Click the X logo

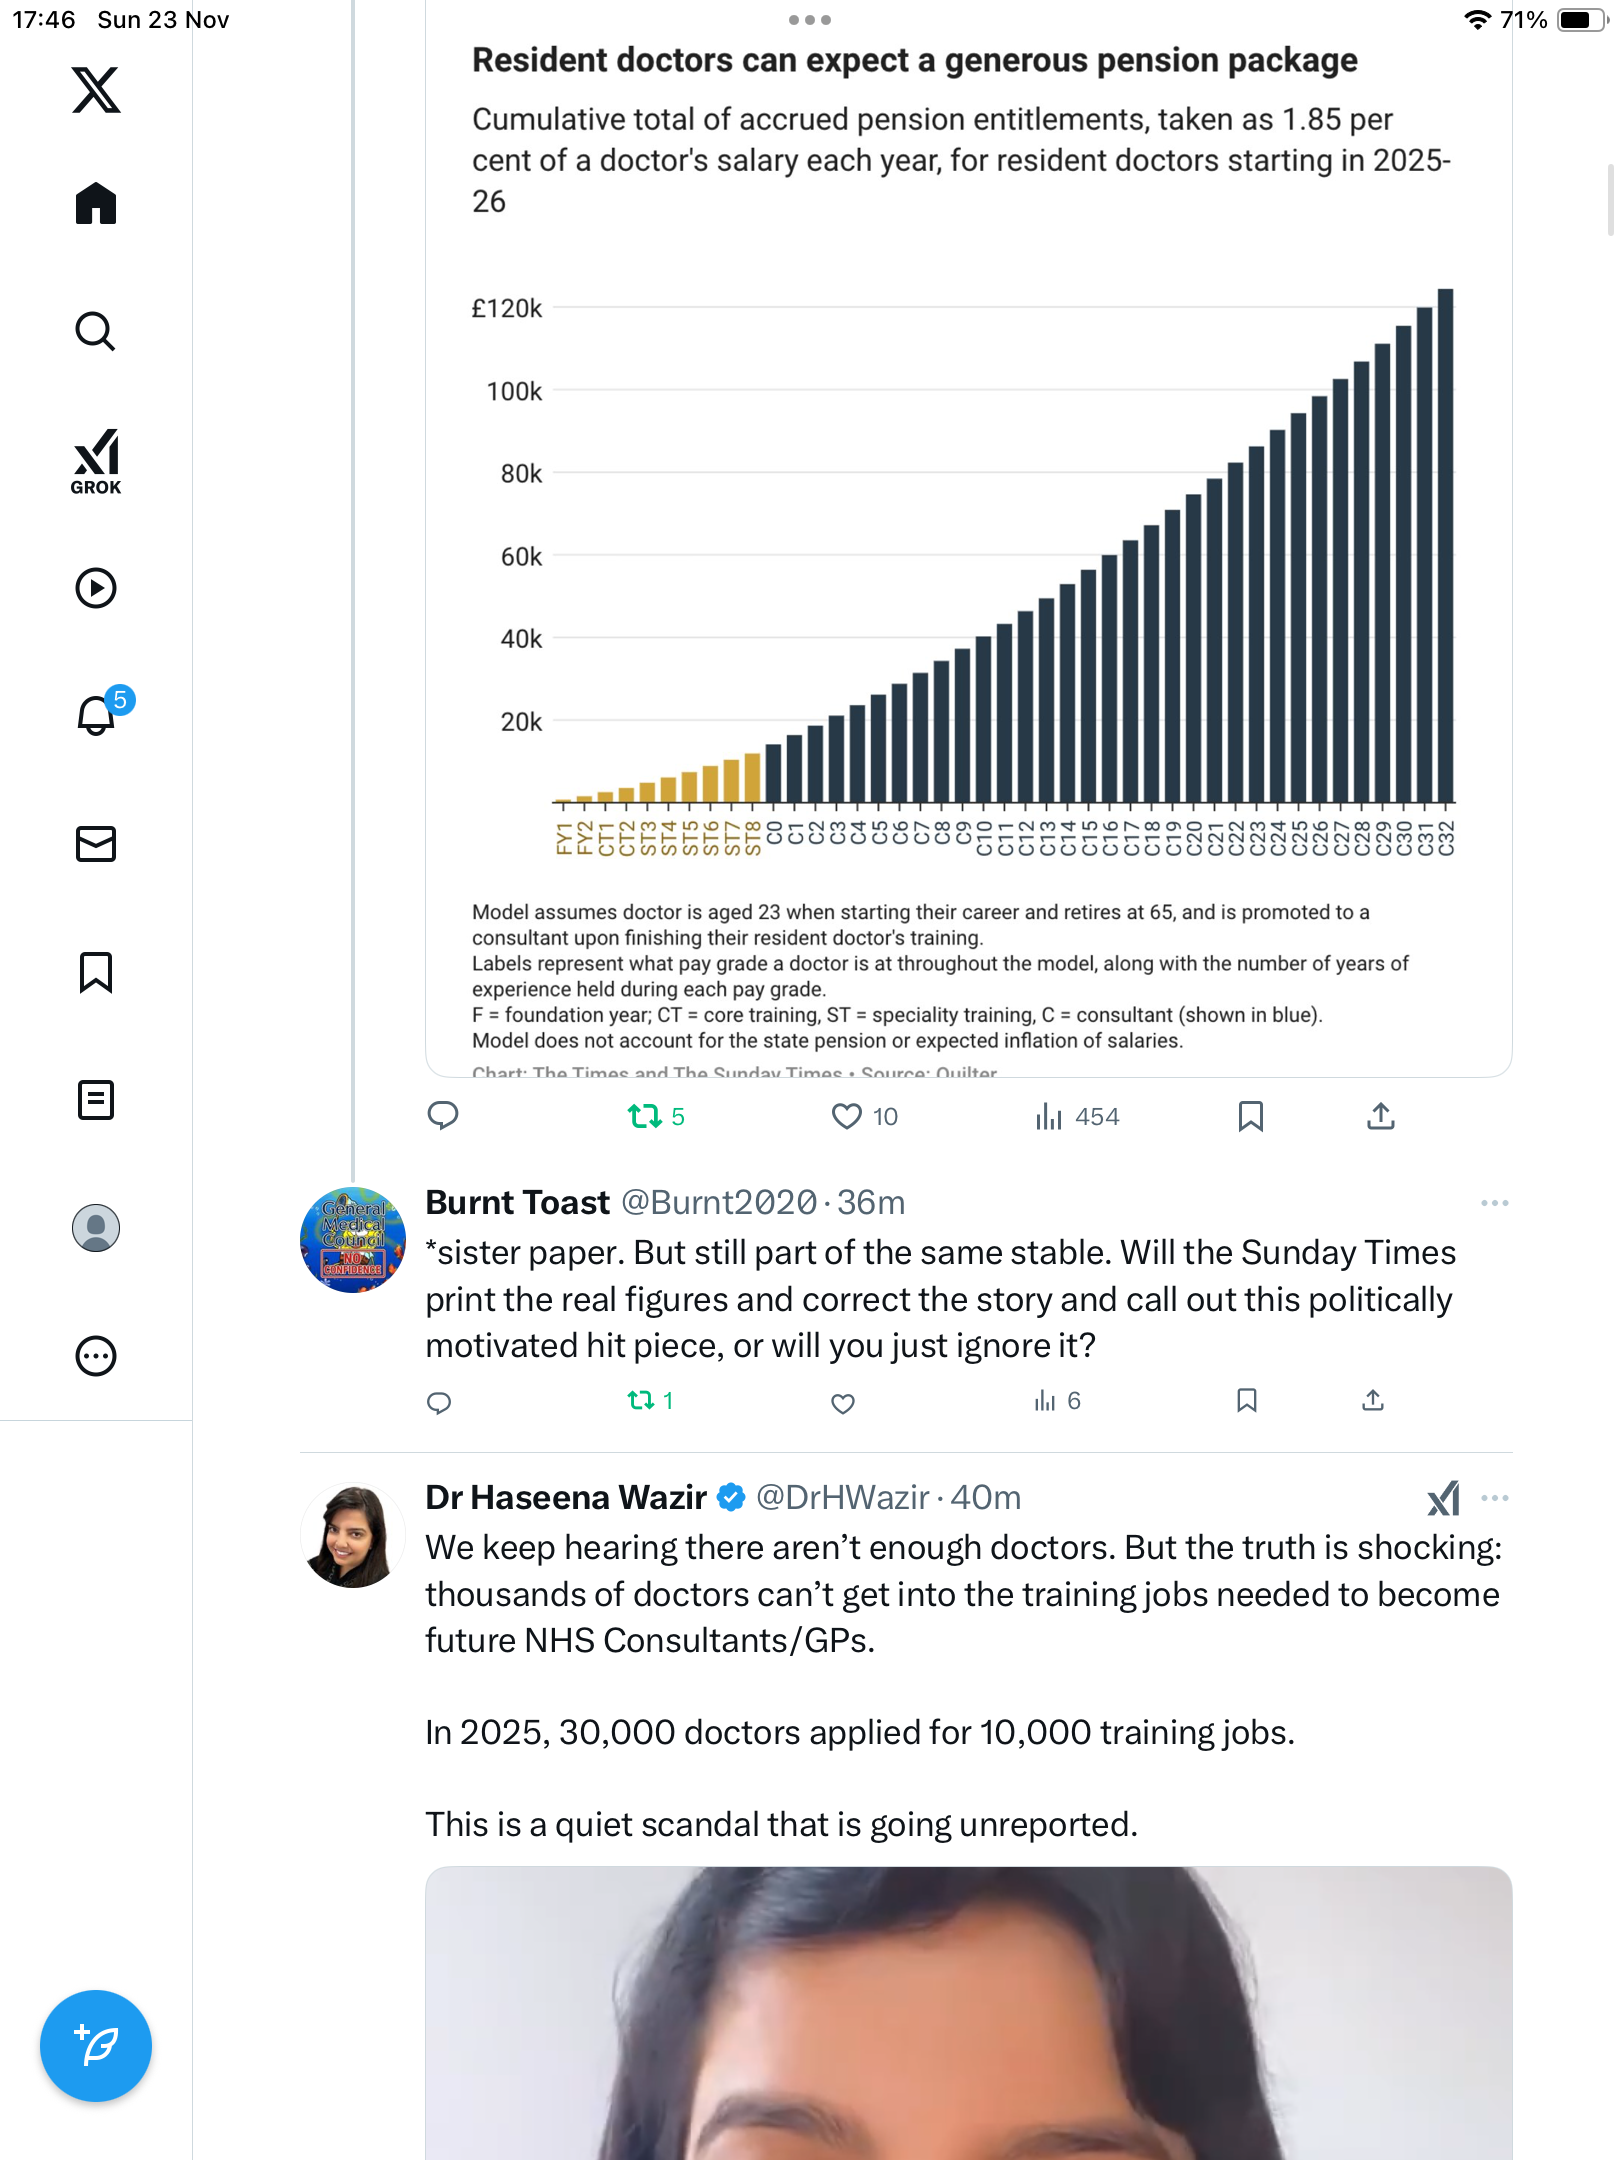(96, 90)
